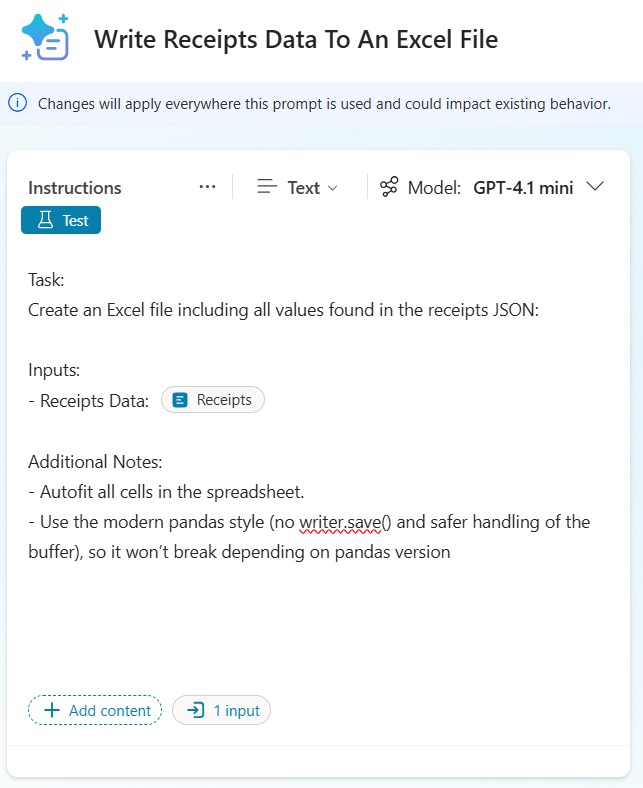
Task: Click the model connector icon
Action: 389,187
